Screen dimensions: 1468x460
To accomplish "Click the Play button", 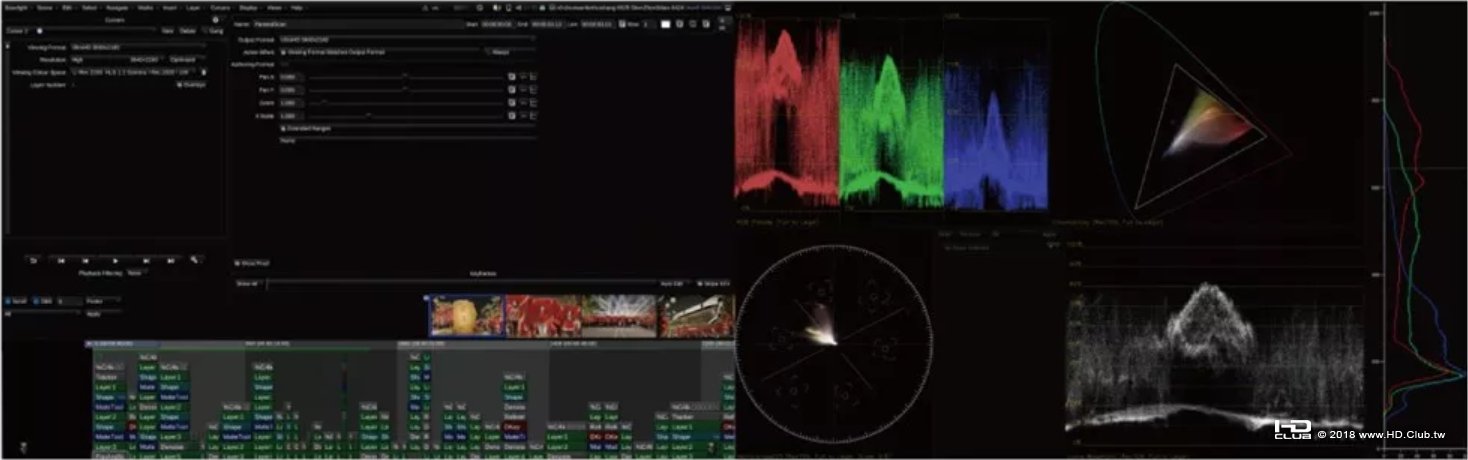I will click(115, 260).
